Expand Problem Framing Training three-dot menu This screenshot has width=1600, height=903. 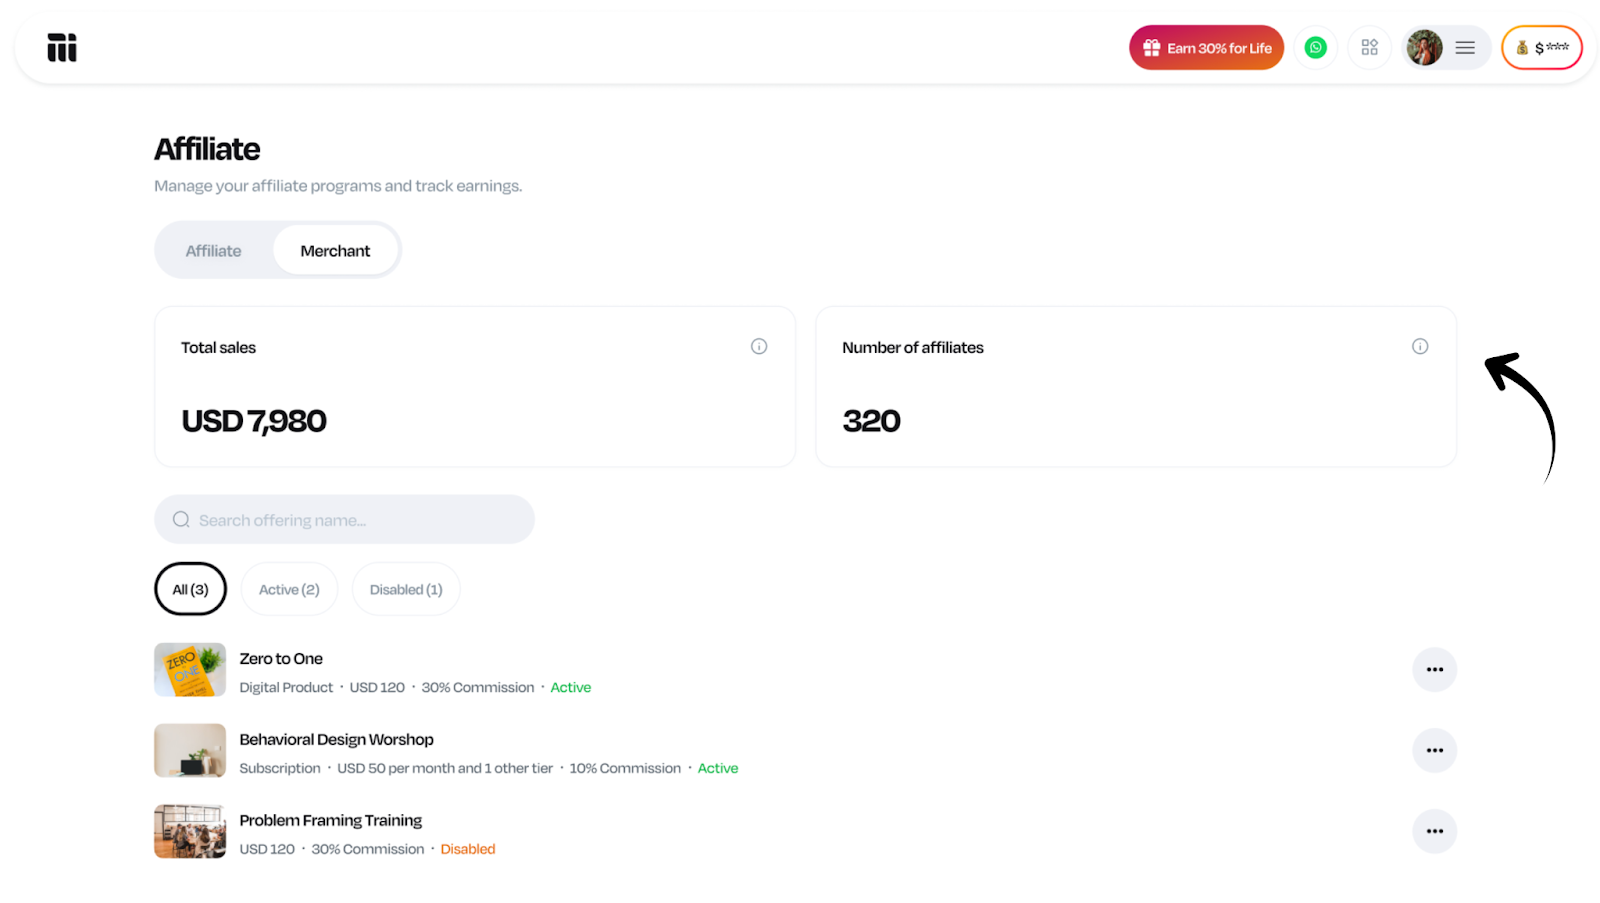(x=1434, y=831)
